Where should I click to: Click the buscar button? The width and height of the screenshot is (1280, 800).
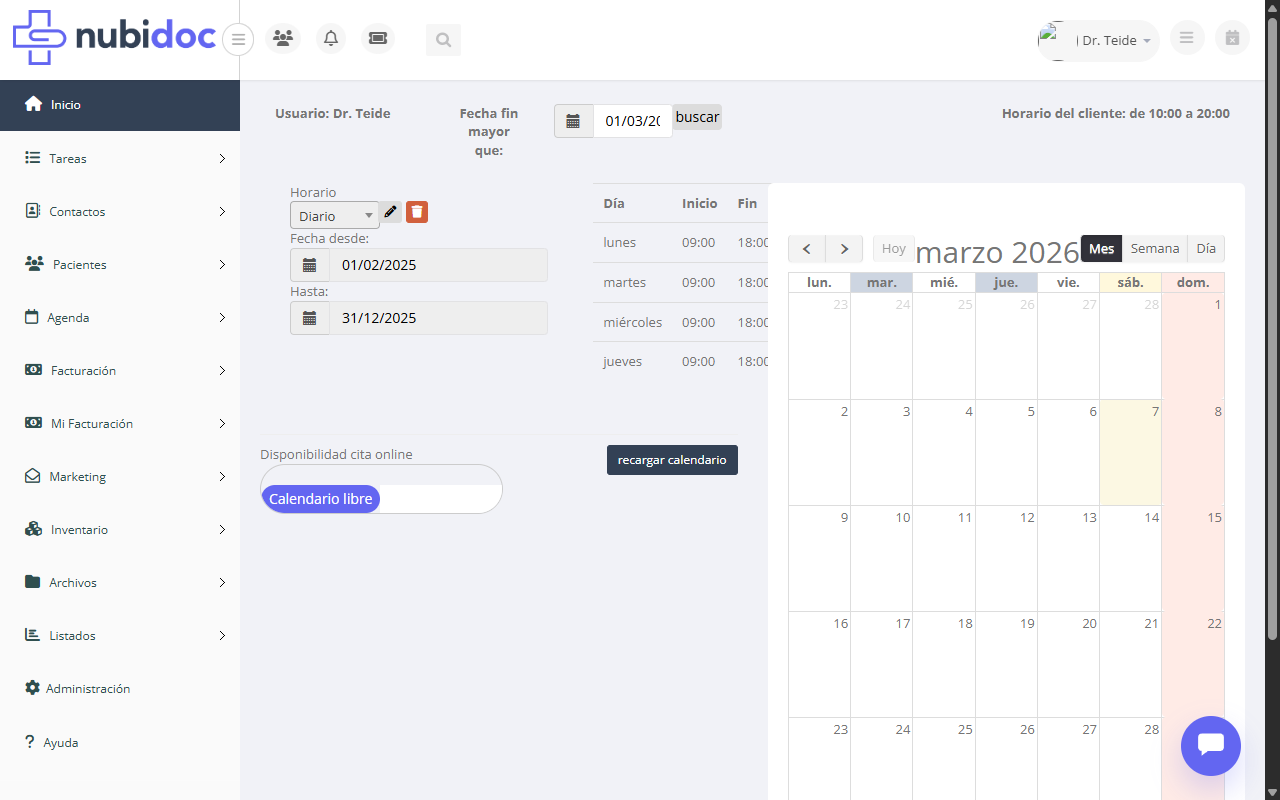697,117
